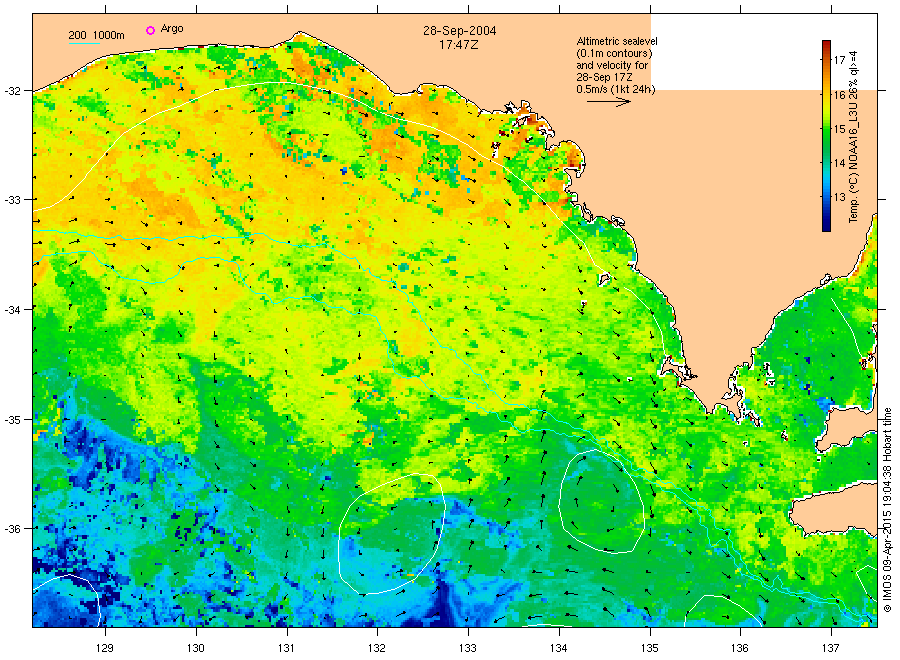Click the 17:47Z time text

(459, 44)
